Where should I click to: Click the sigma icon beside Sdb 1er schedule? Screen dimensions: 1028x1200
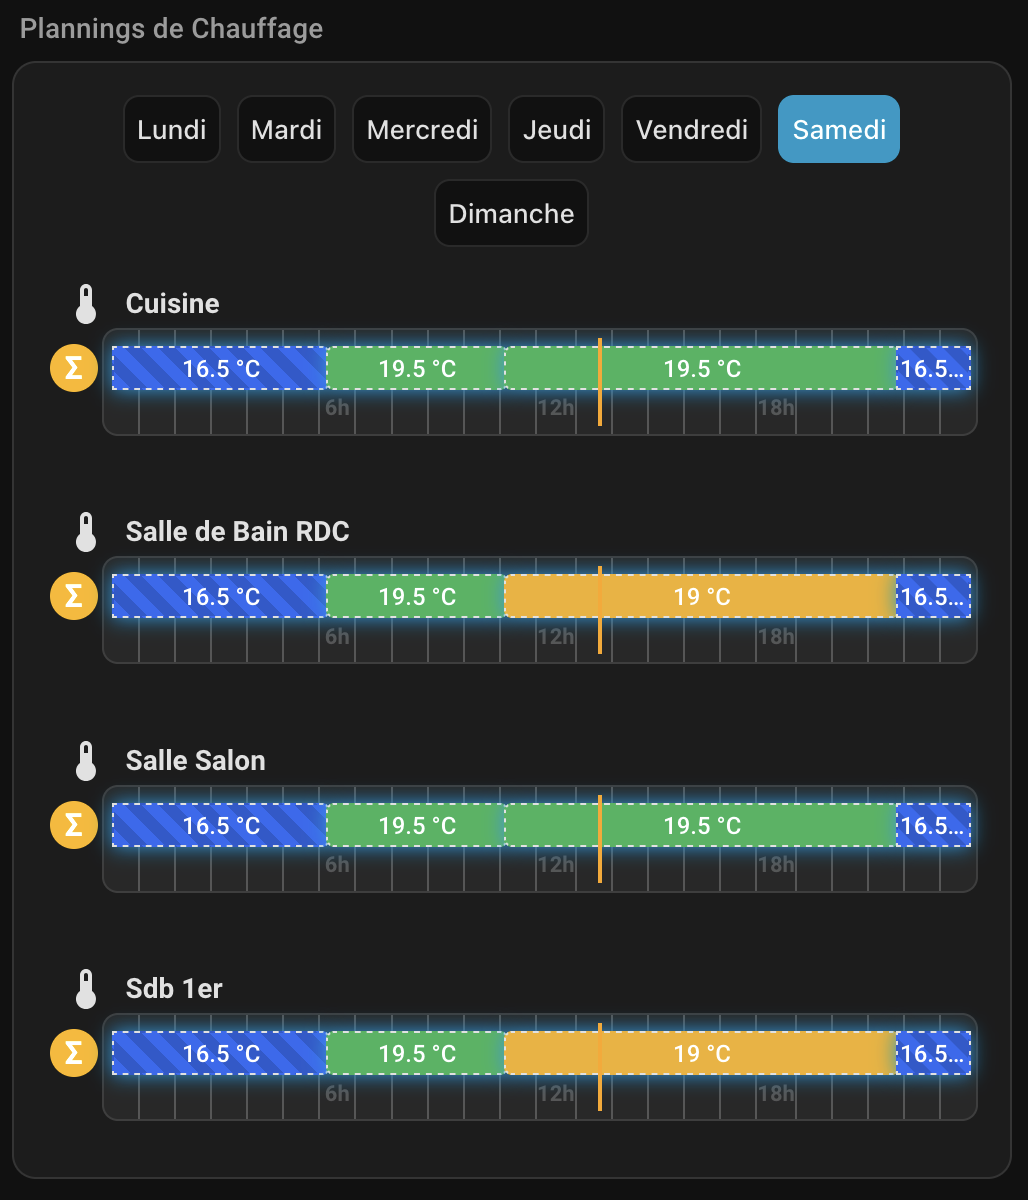[74, 1053]
